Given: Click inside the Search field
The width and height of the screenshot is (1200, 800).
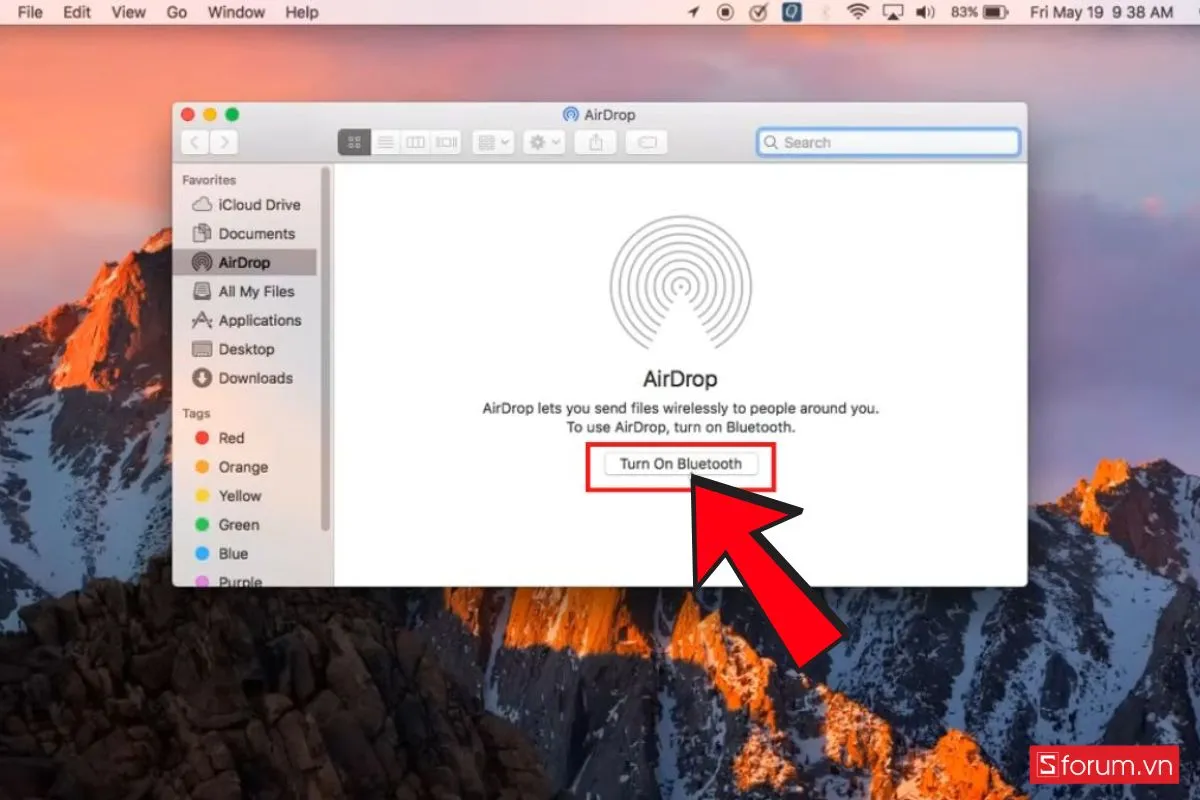Looking at the screenshot, I should [886, 142].
